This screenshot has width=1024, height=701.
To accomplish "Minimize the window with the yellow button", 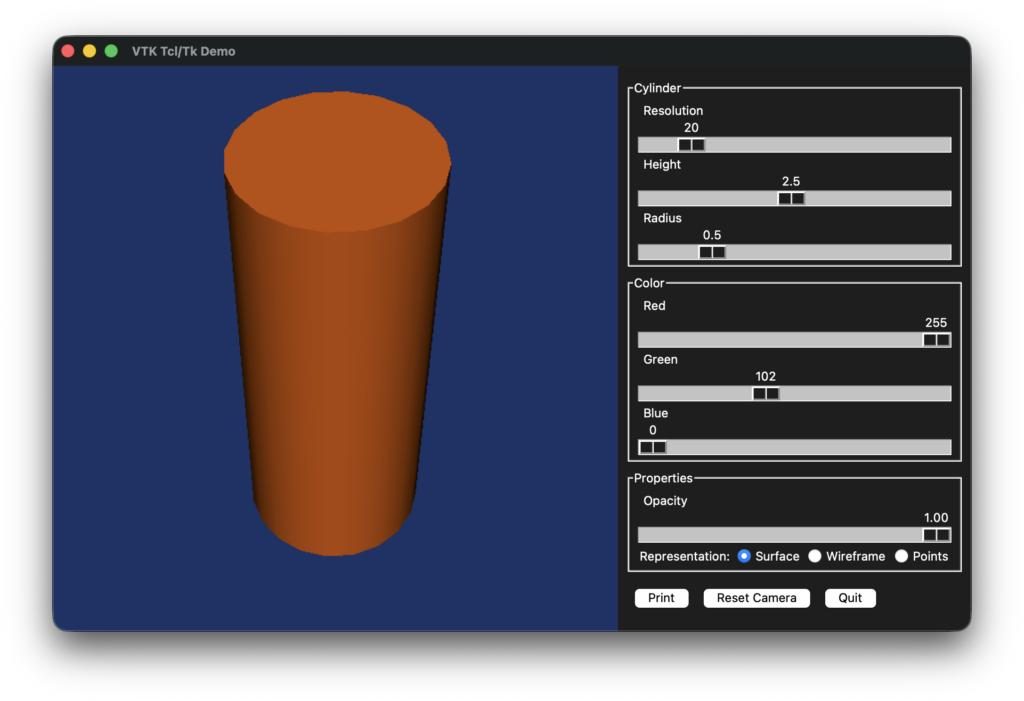I will tap(89, 51).
